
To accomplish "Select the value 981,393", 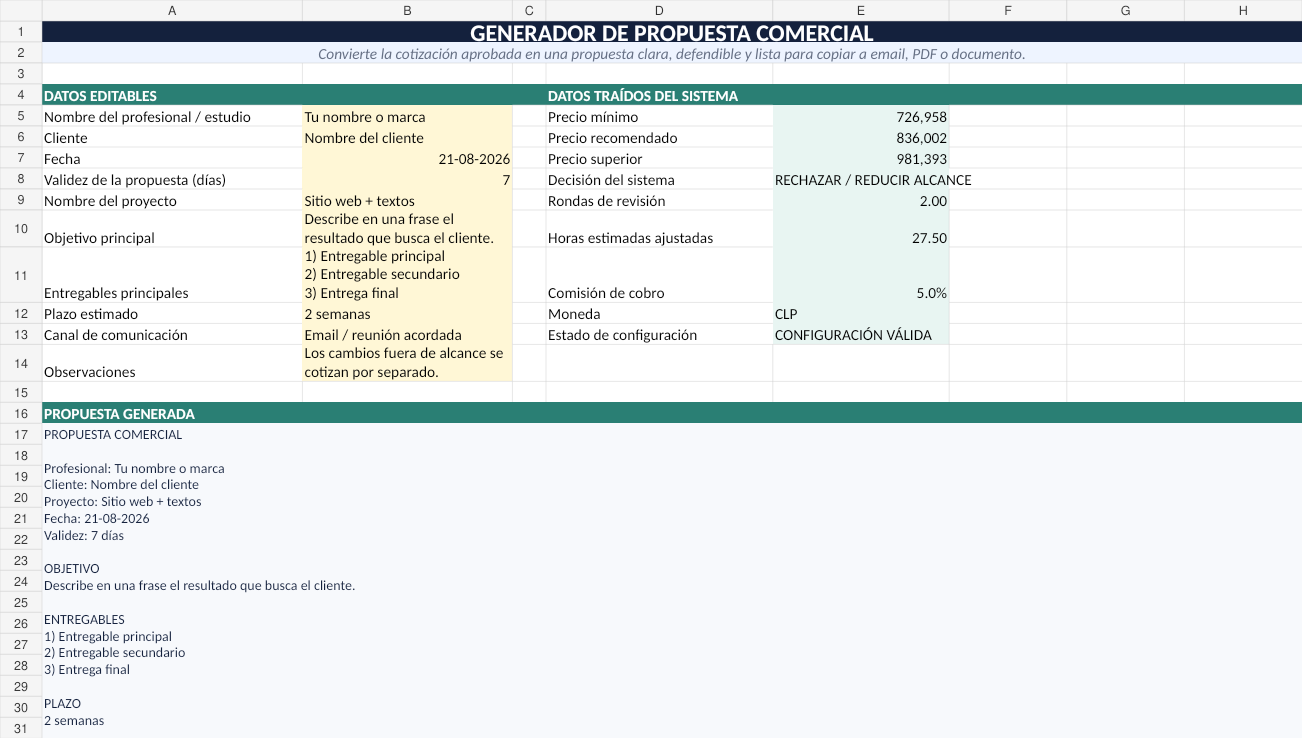I will click(861, 159).
